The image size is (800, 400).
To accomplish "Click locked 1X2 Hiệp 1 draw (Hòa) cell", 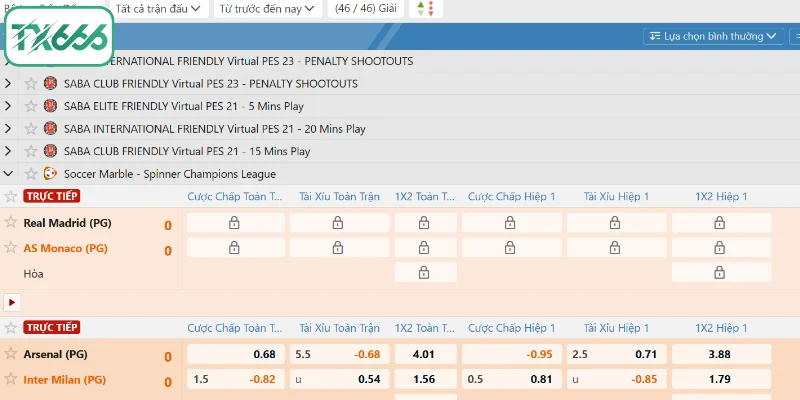I will (721, 272).
